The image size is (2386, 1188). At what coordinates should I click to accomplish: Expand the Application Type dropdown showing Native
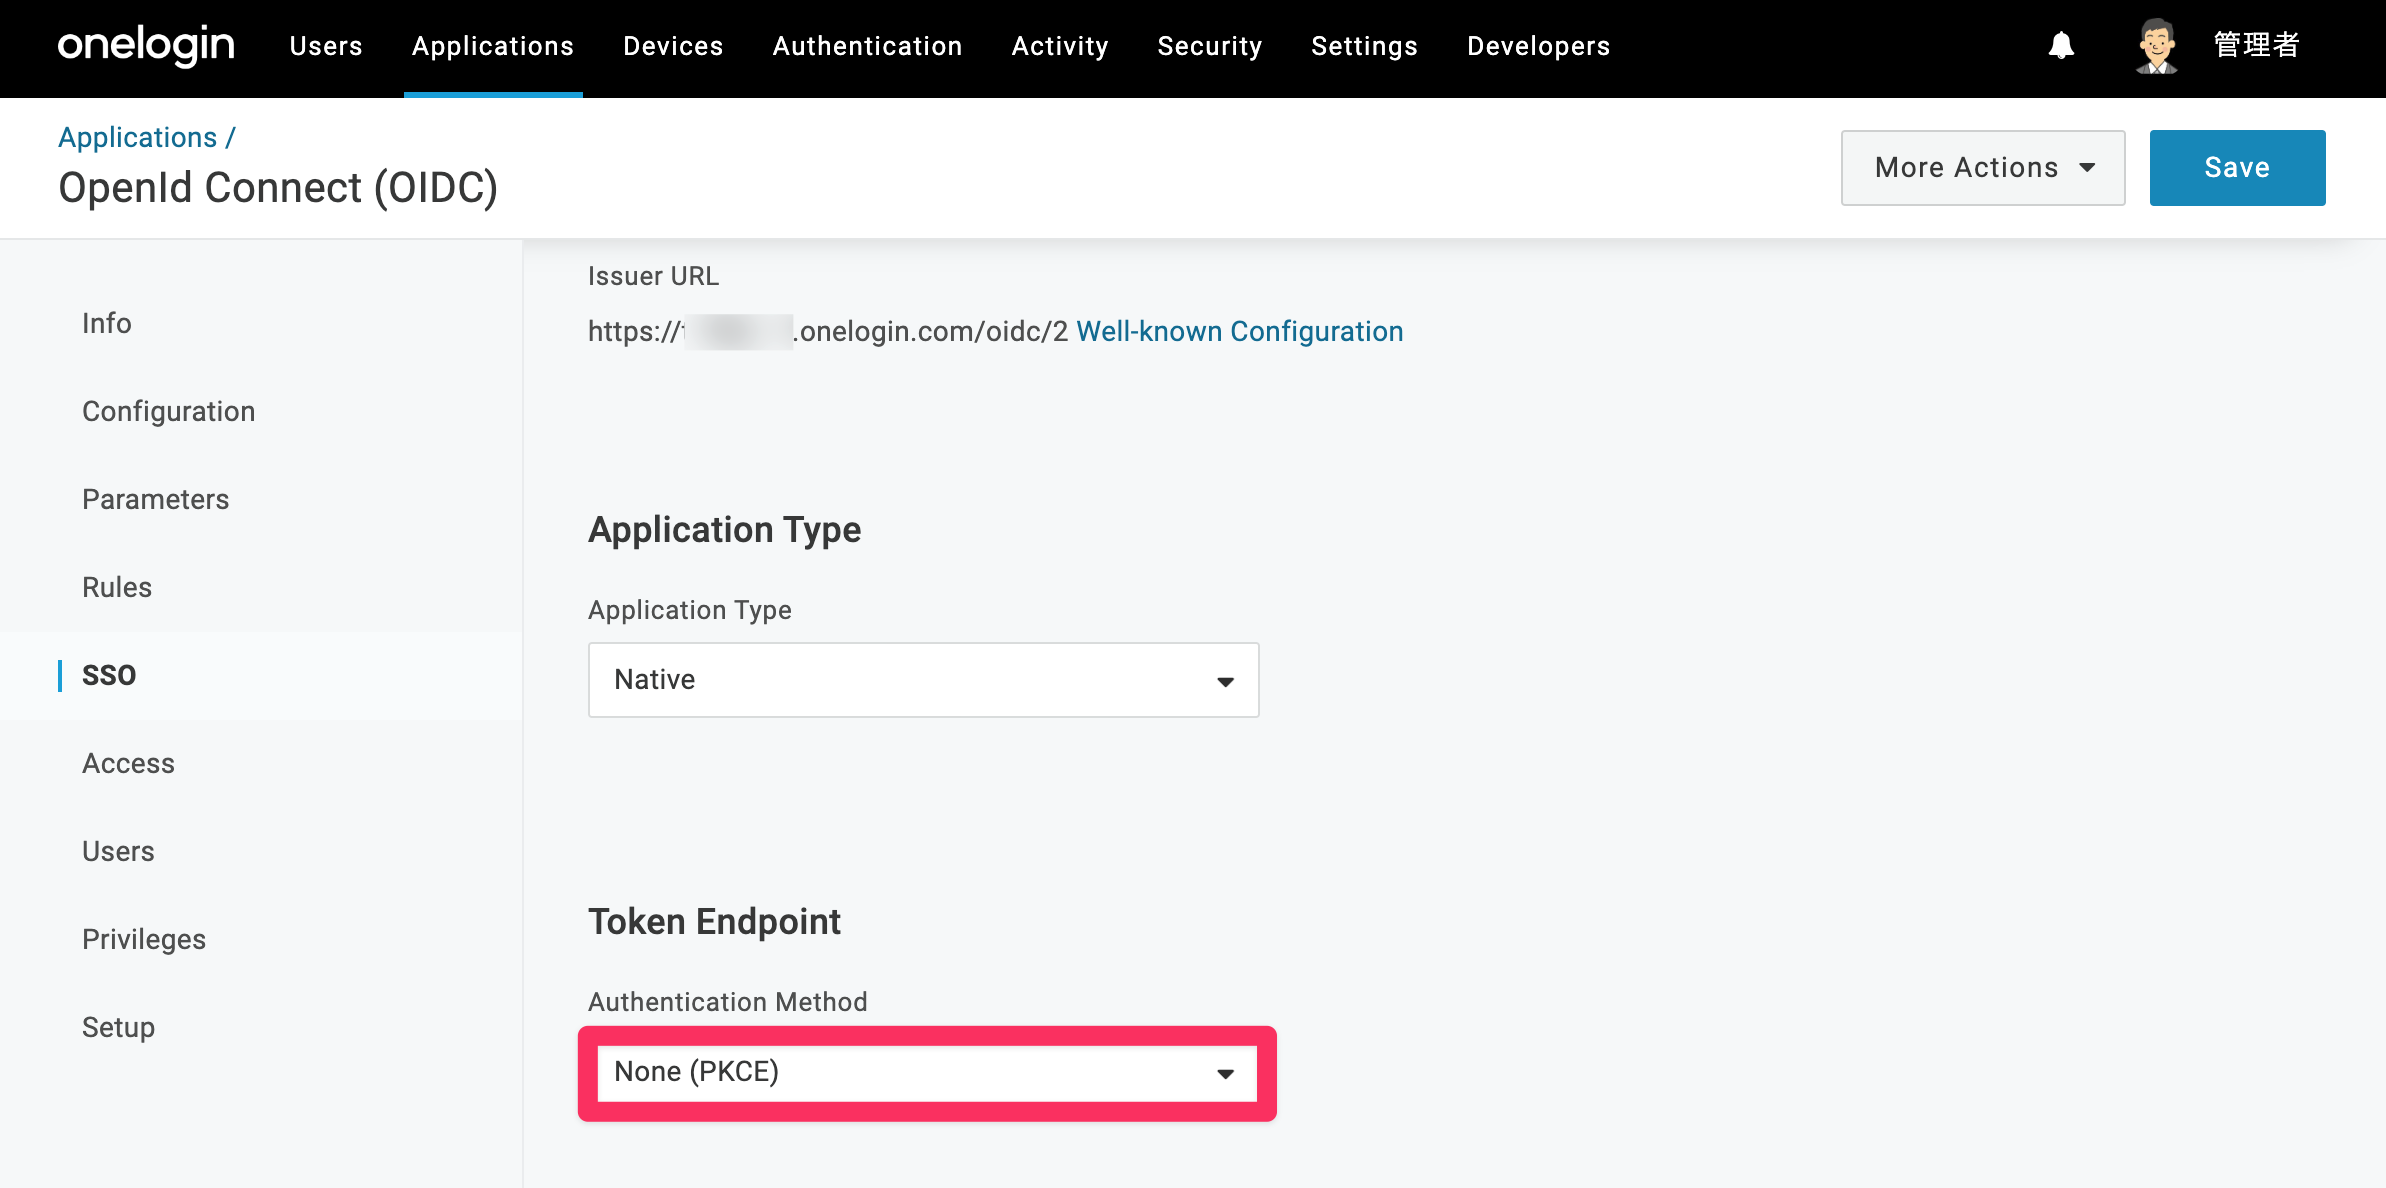point(923,680)
